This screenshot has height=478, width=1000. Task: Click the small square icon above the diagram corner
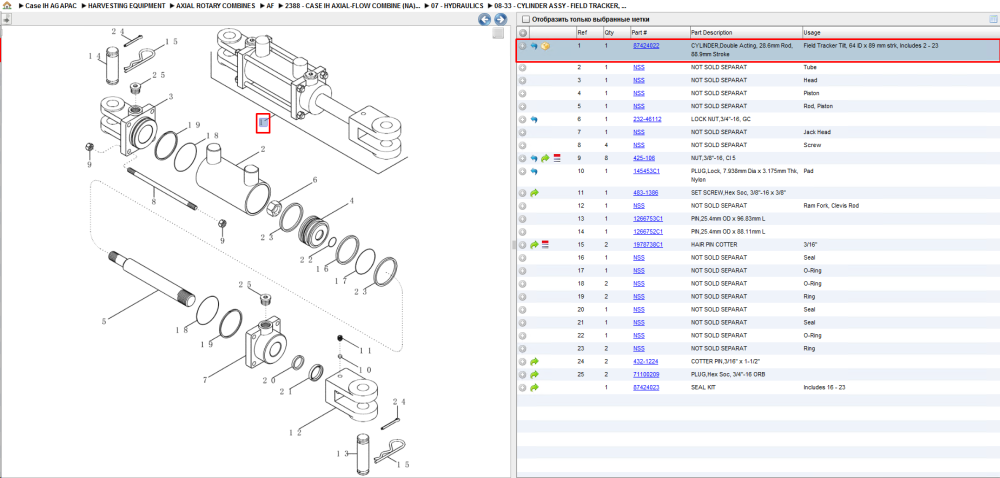click(x=498, y=33)
